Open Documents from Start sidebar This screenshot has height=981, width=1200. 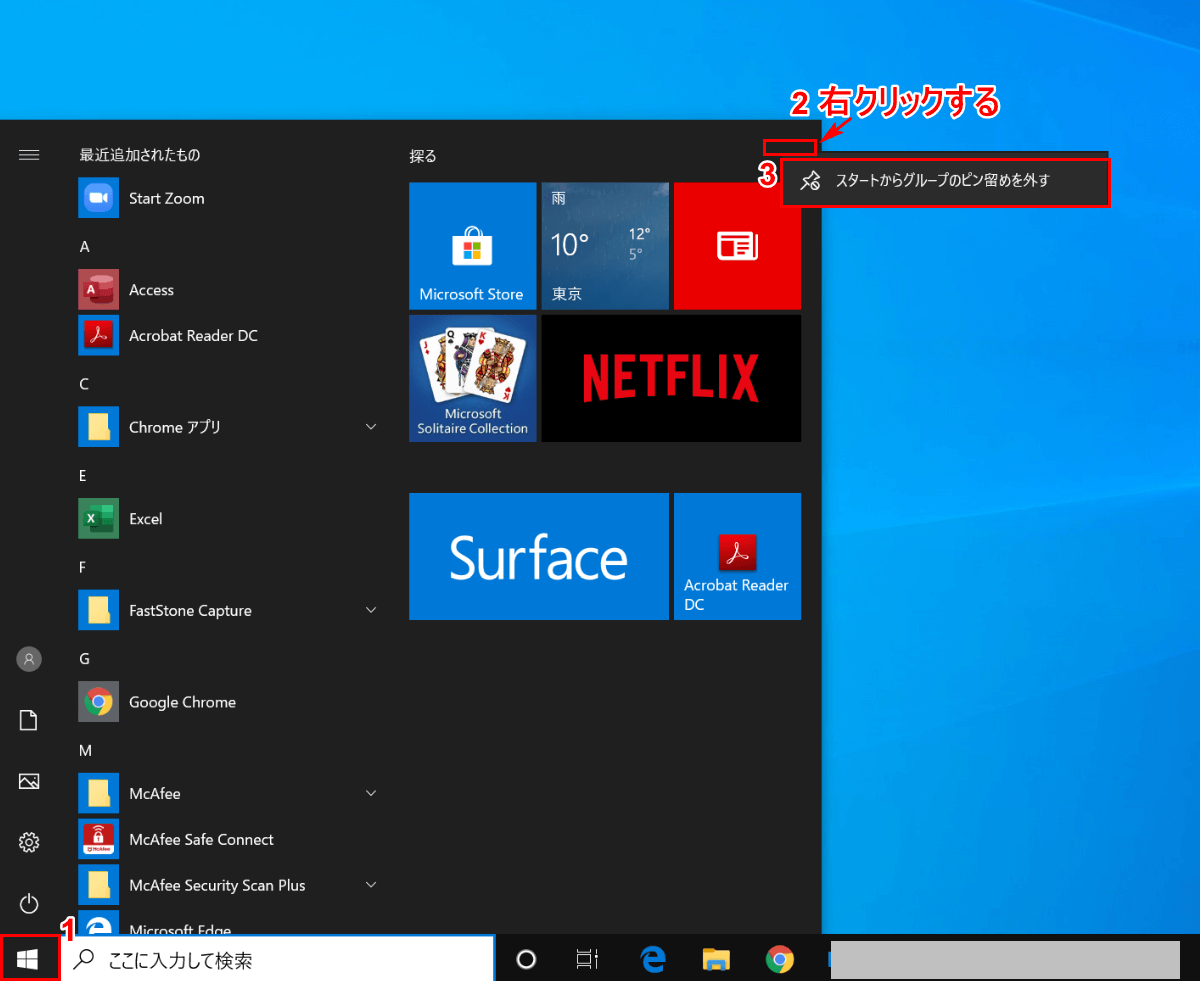pyautogui.click(x=29, y=720)
